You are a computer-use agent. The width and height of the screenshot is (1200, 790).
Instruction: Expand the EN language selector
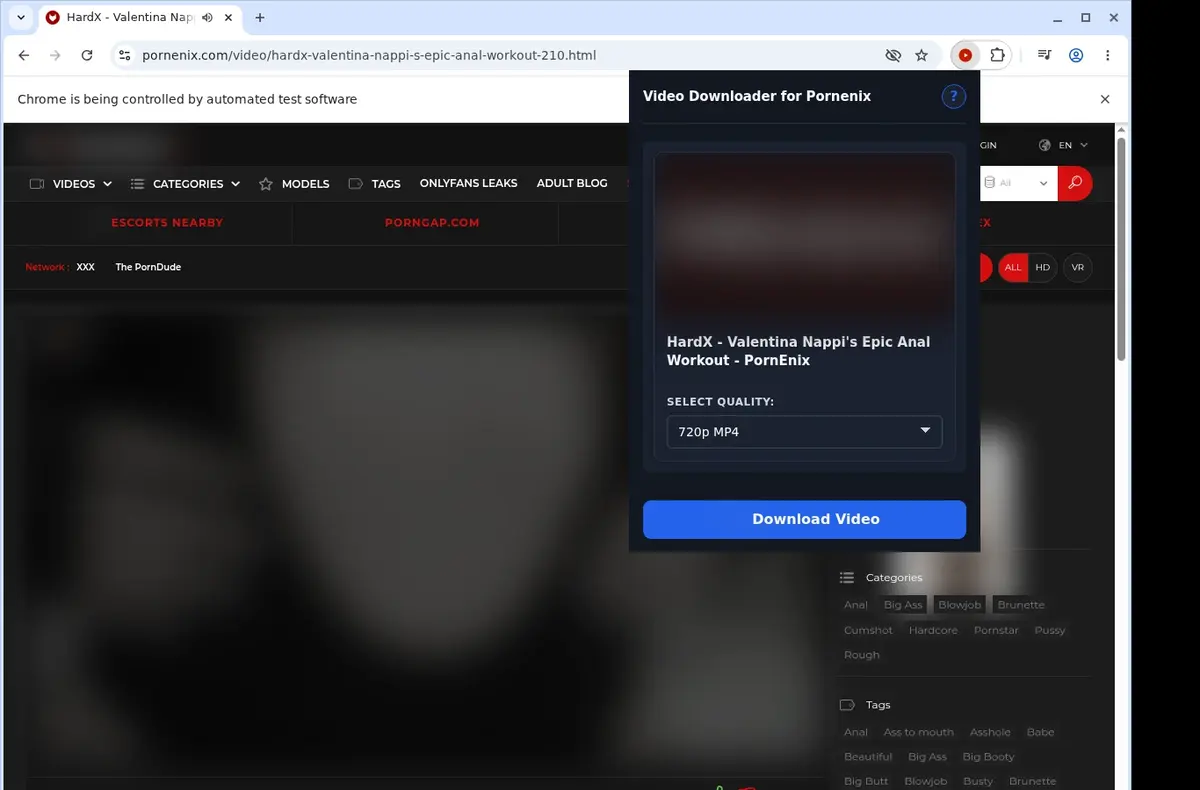[x=1063, y=145]
